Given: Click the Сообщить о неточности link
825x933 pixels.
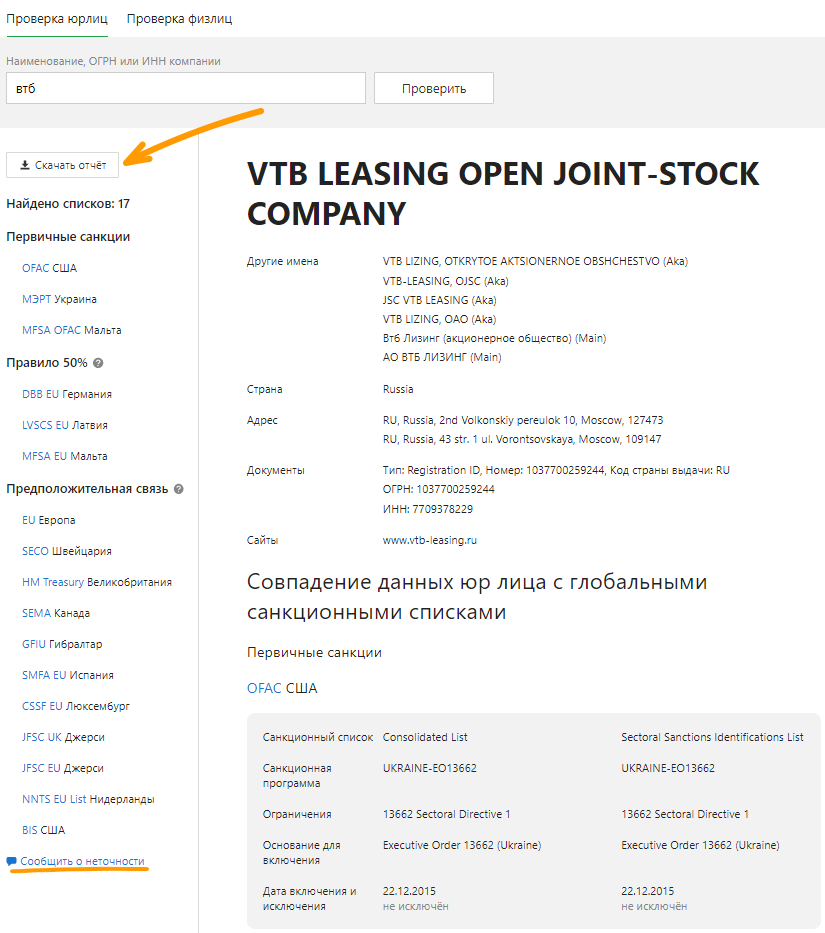Looking at the screenshot, I should point(82,861).
